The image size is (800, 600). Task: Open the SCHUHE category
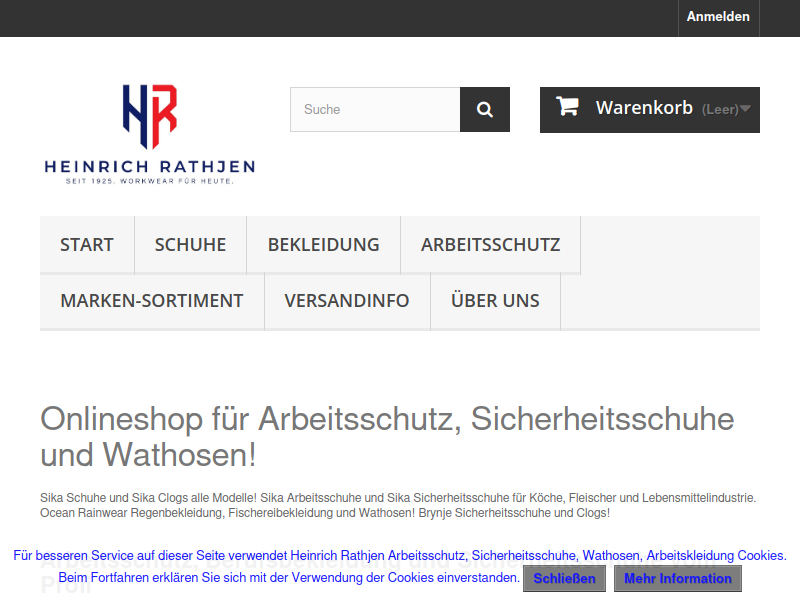(190, 245)
